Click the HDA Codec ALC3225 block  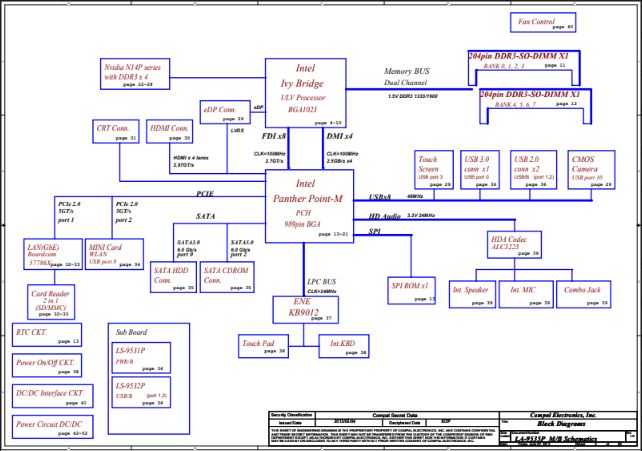tap(514, 245)
